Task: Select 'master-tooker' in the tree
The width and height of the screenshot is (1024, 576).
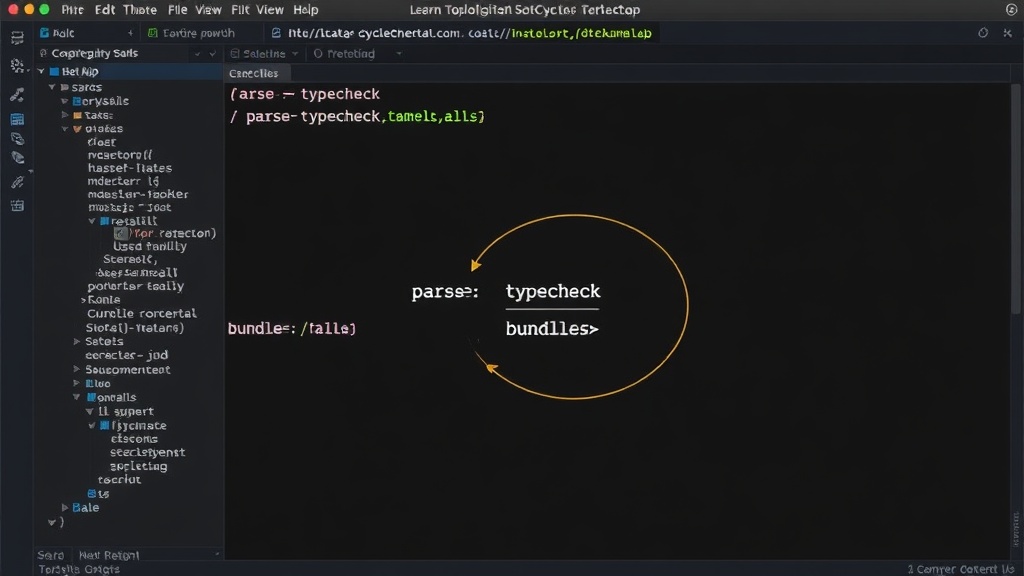Action: point(138,194)
